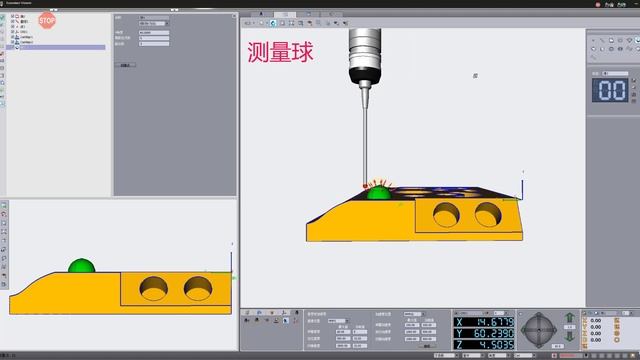Click the small field between the green arrows
Image resolution: width=640 pixels, height=360 pixels.
click(570, 327)
